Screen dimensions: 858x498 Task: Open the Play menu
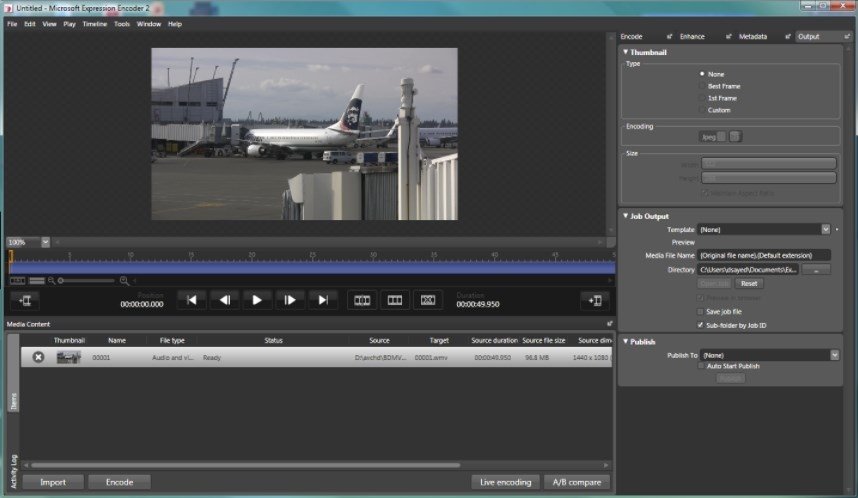69,24
